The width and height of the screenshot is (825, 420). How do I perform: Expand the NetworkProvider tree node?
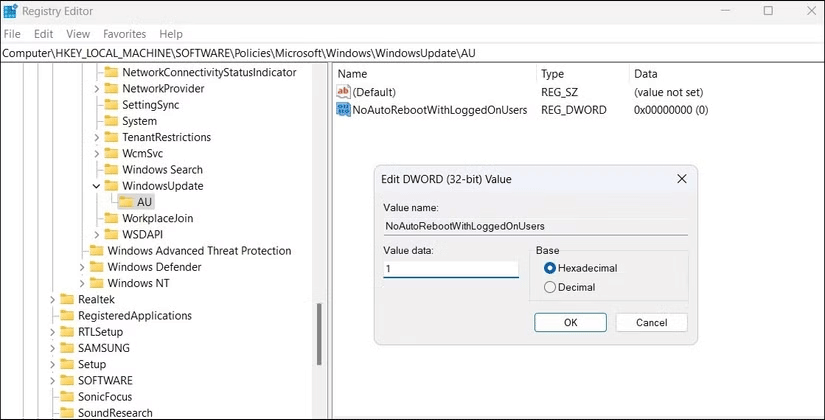[96, 89]
